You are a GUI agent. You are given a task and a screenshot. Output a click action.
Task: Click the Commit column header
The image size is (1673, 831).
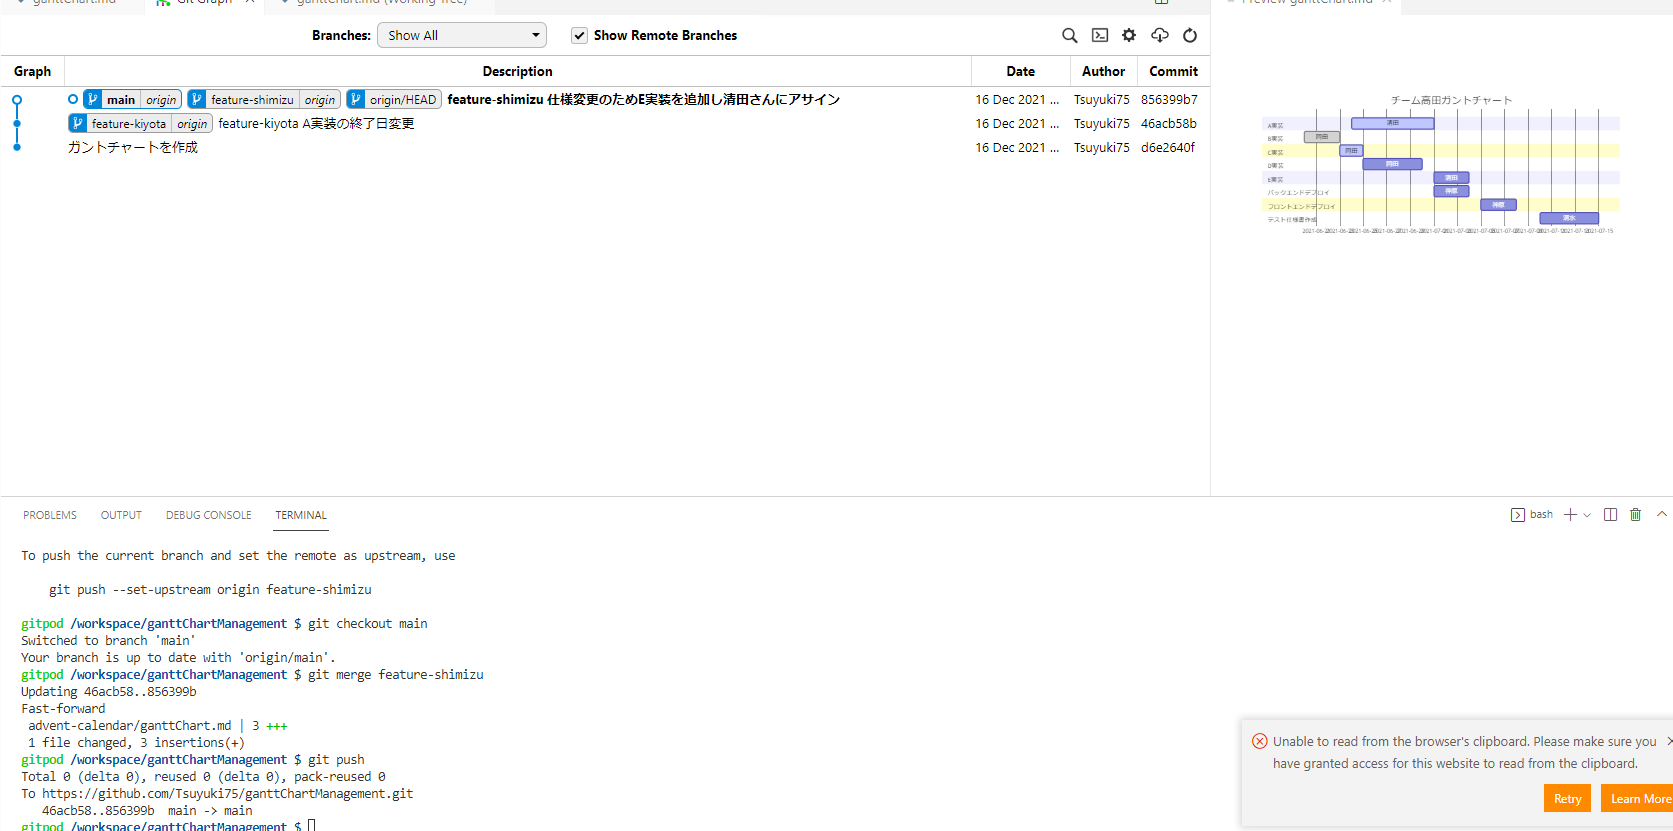tap(1173, 71)
